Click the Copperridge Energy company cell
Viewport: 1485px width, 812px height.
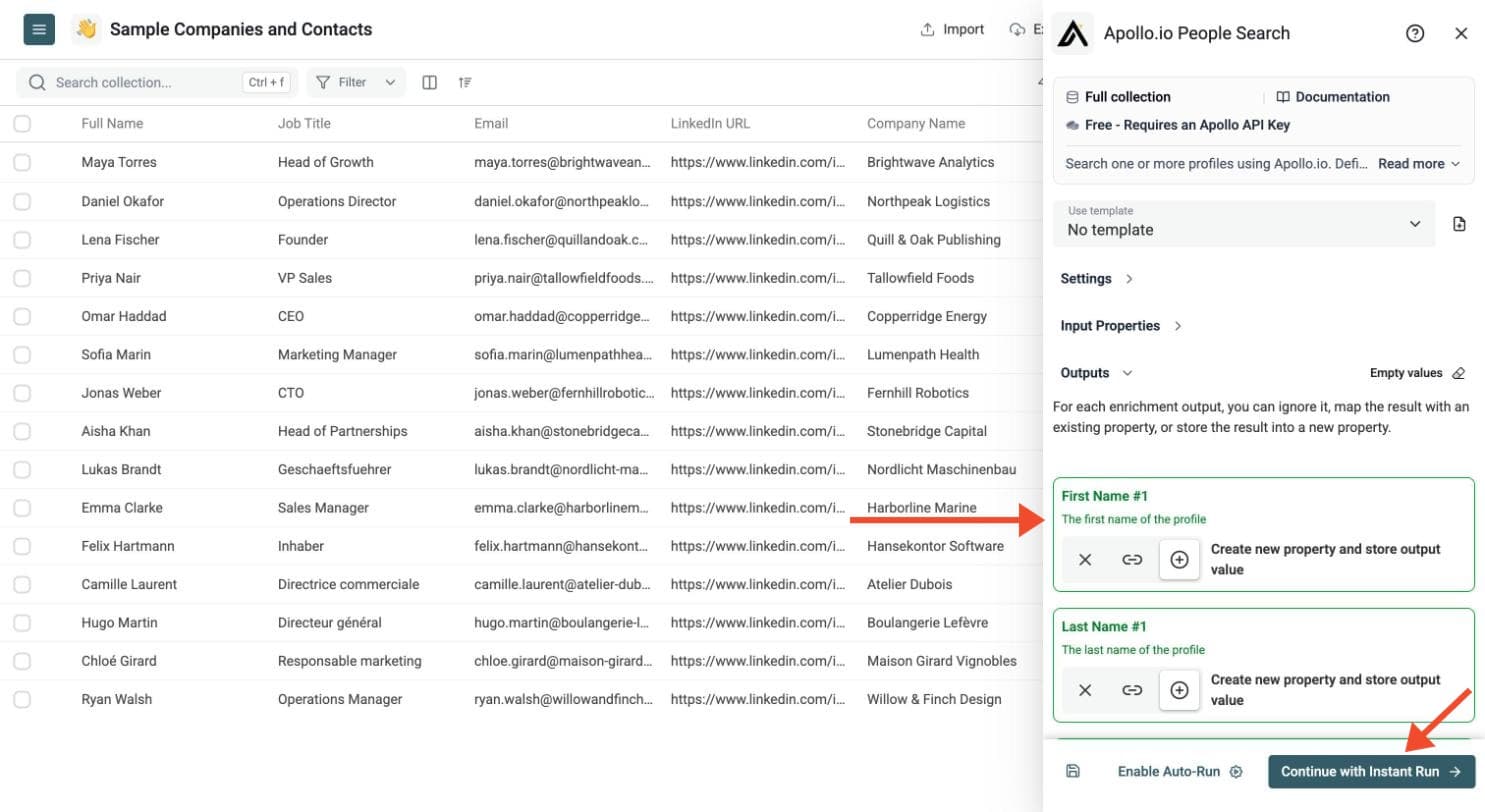tap(927, 316)
